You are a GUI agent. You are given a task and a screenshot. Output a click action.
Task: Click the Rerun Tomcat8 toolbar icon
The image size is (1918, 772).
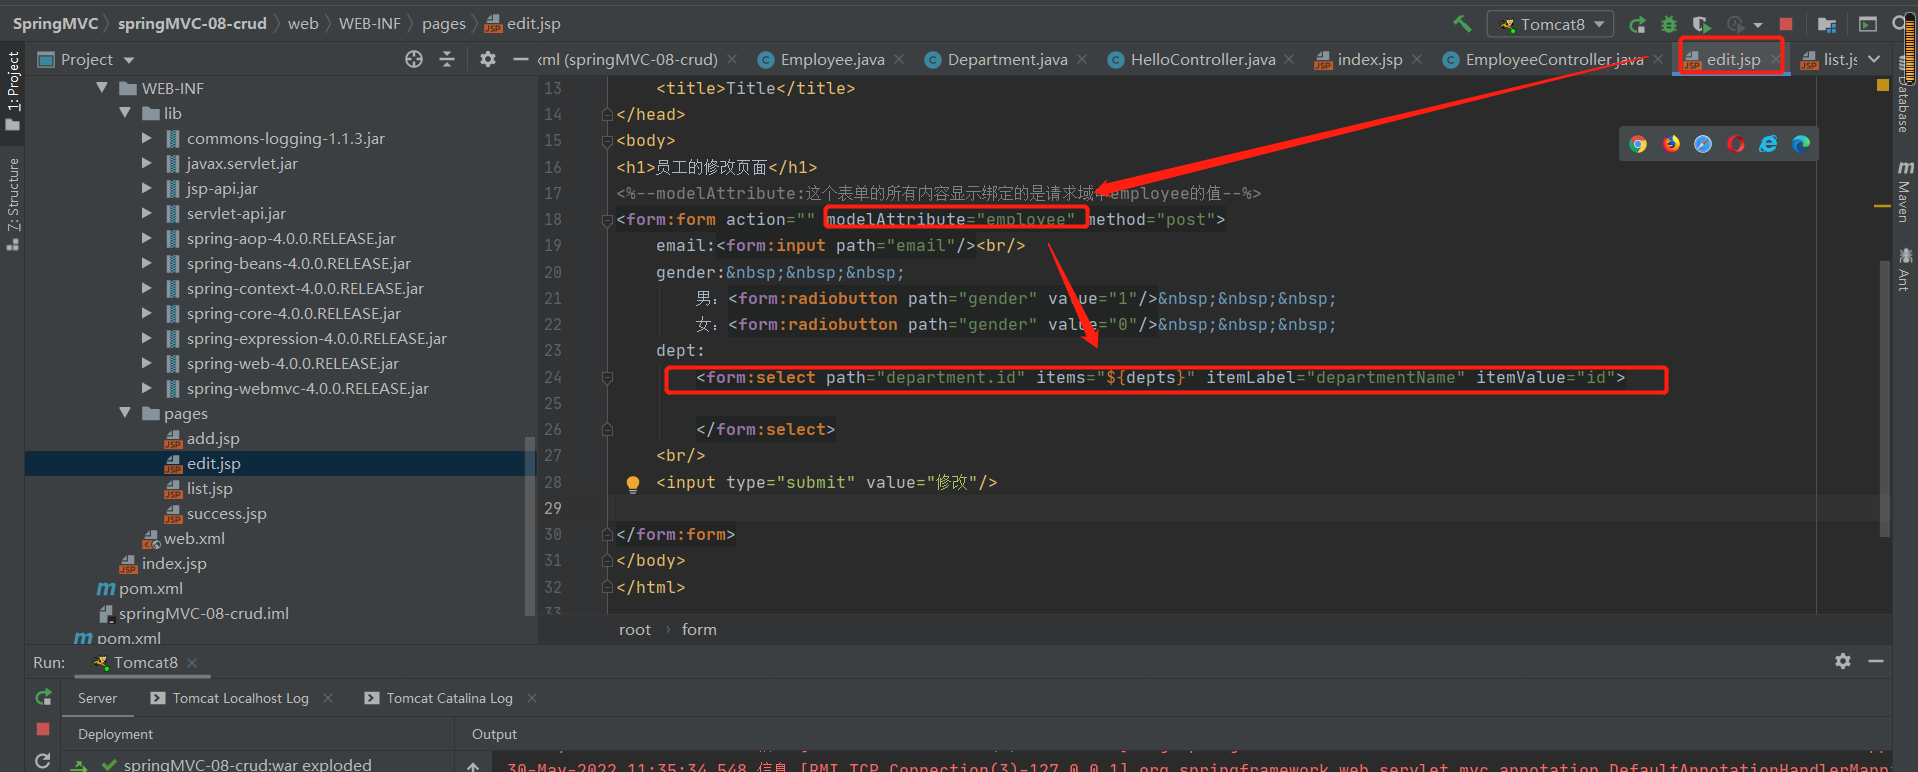coord(1637,24)
